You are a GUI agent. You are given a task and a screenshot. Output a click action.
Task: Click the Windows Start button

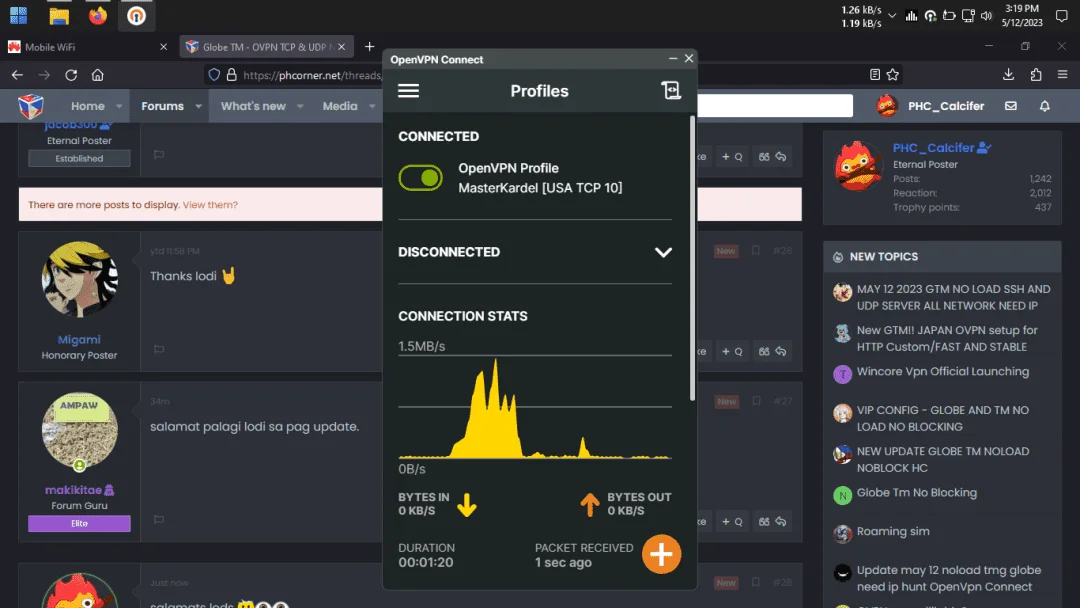click(19, 15)
